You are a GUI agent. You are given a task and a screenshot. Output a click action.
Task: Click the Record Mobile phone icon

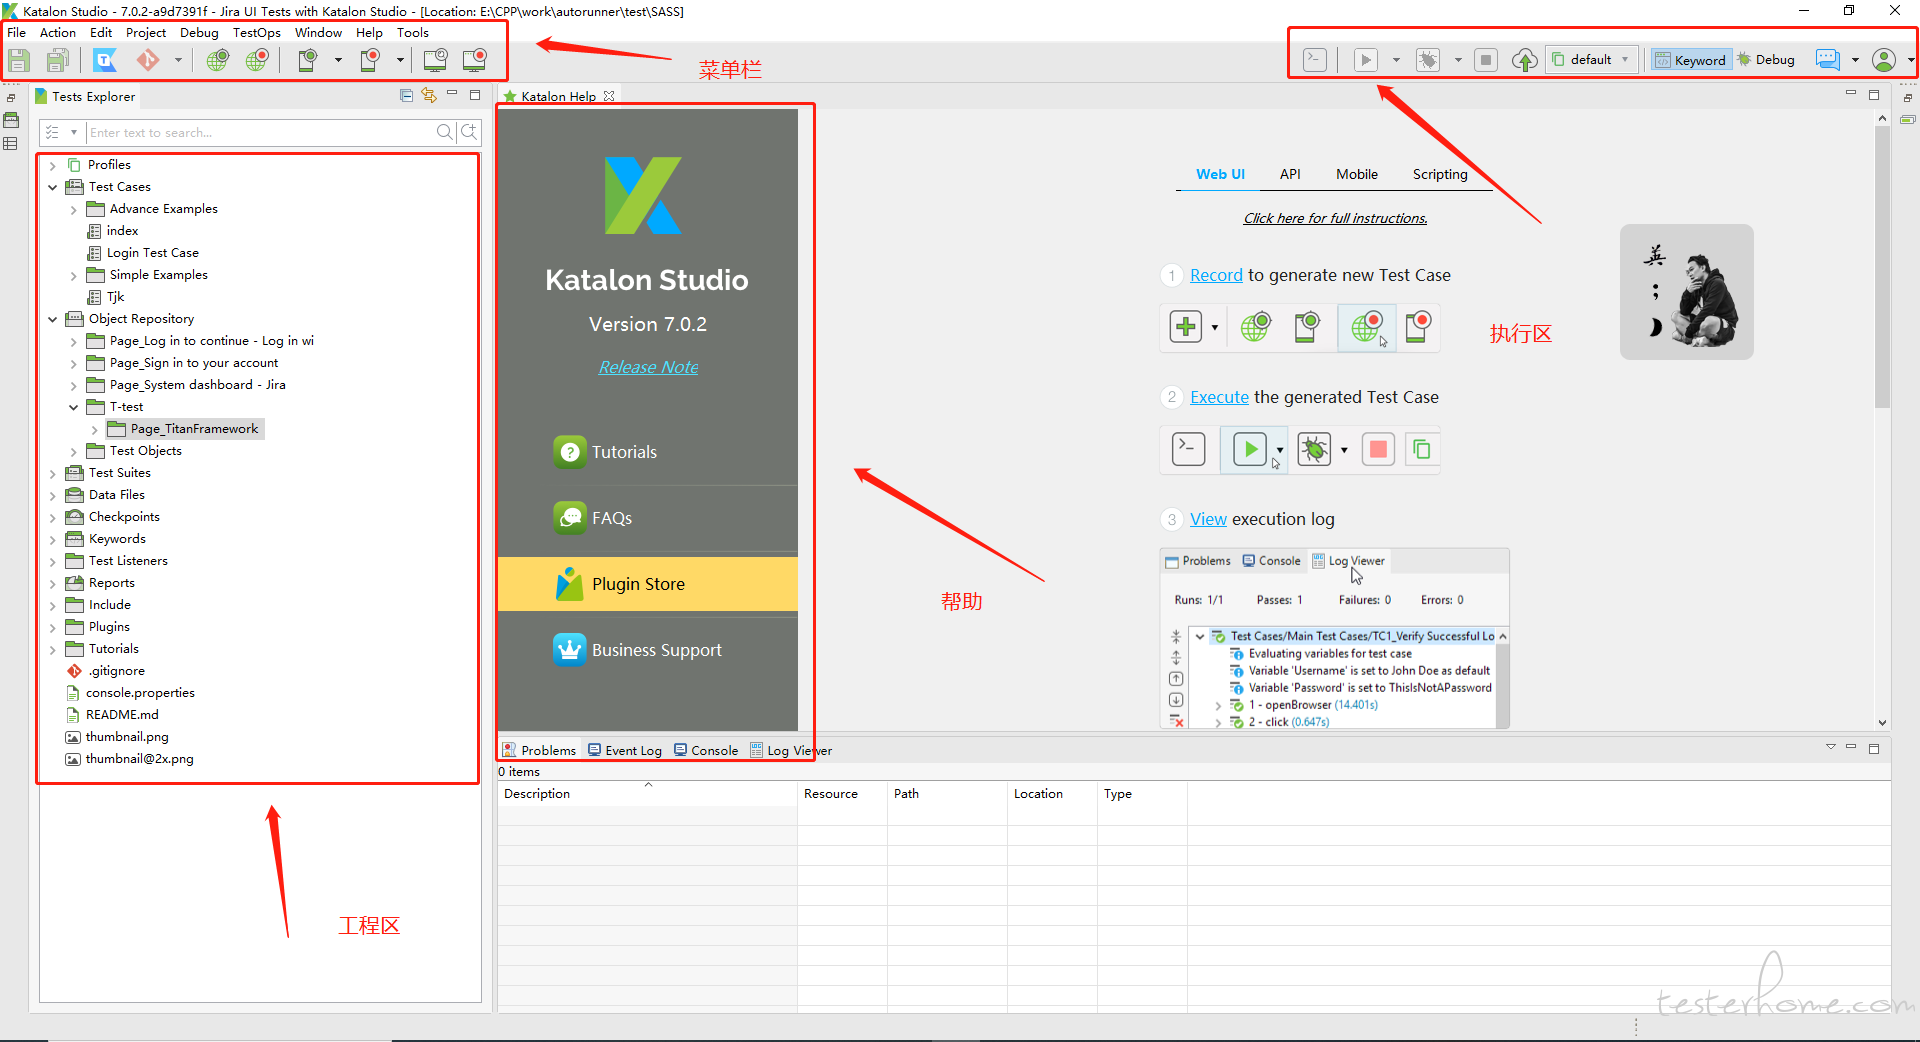tap(370, 60)
